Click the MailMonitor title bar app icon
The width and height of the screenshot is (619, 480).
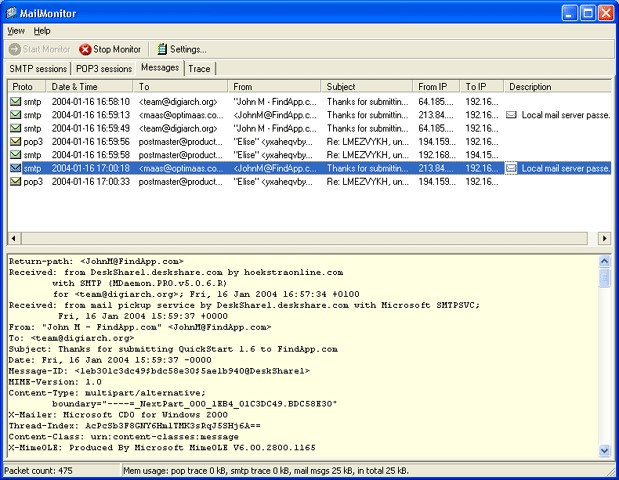(11, 13)
